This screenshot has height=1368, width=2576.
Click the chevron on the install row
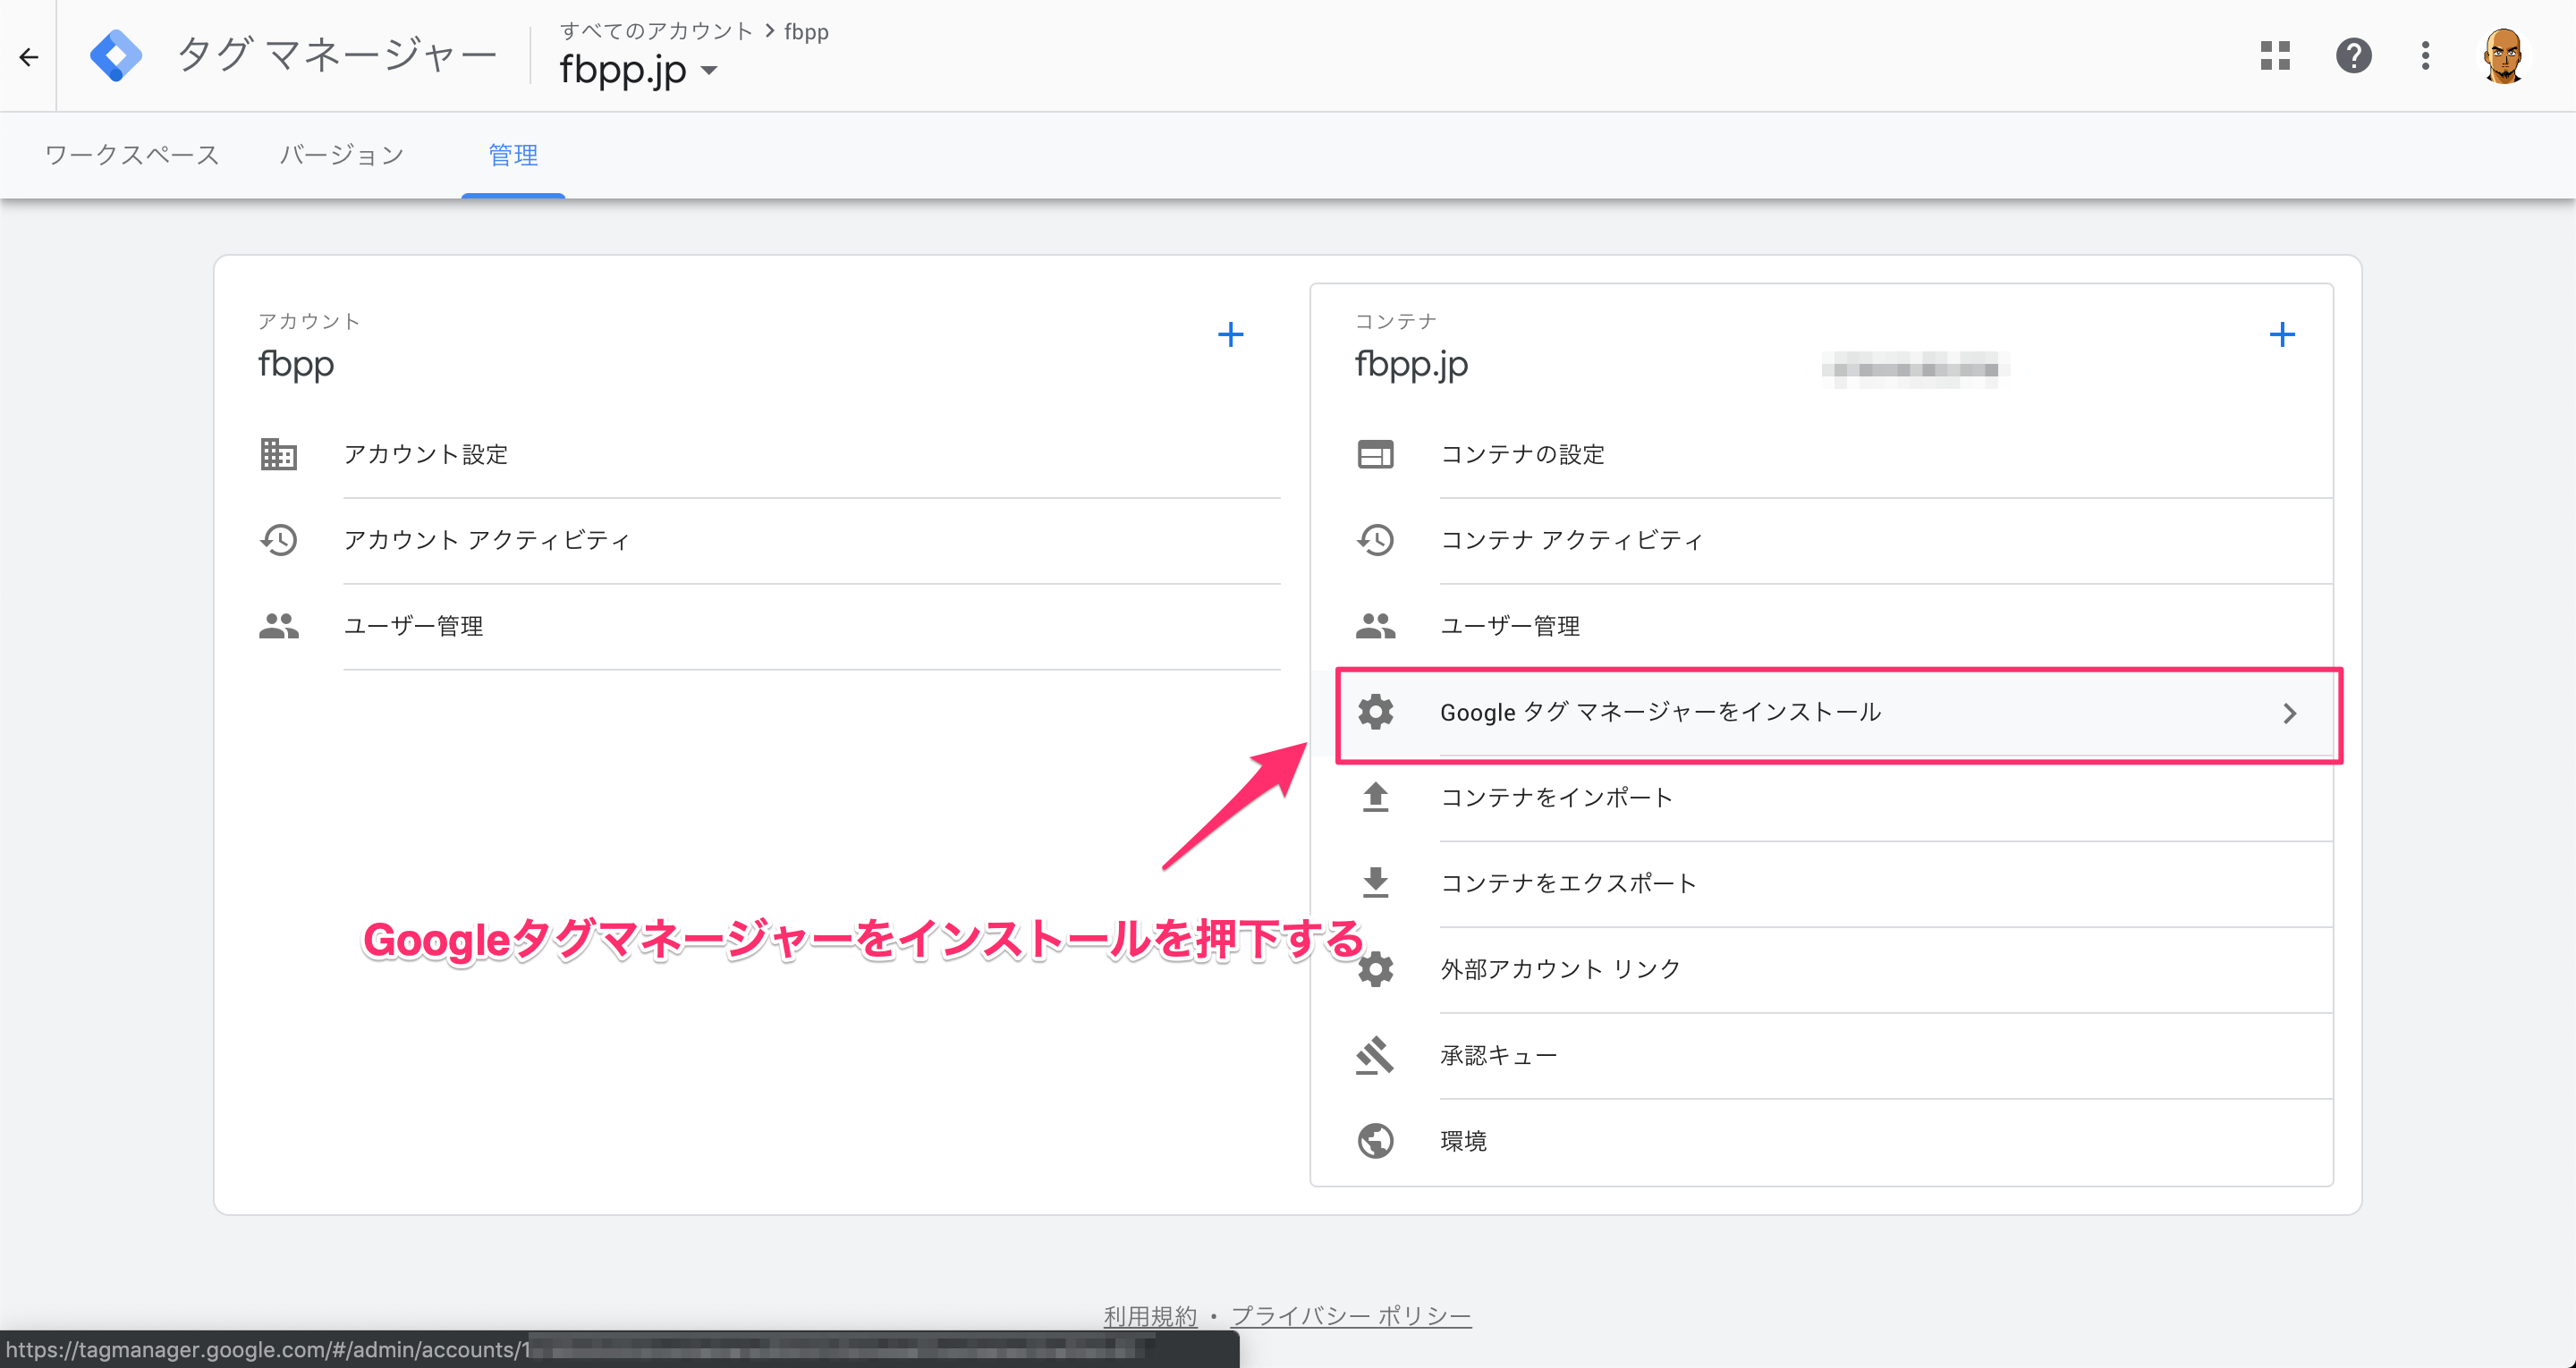[2289, 713]
